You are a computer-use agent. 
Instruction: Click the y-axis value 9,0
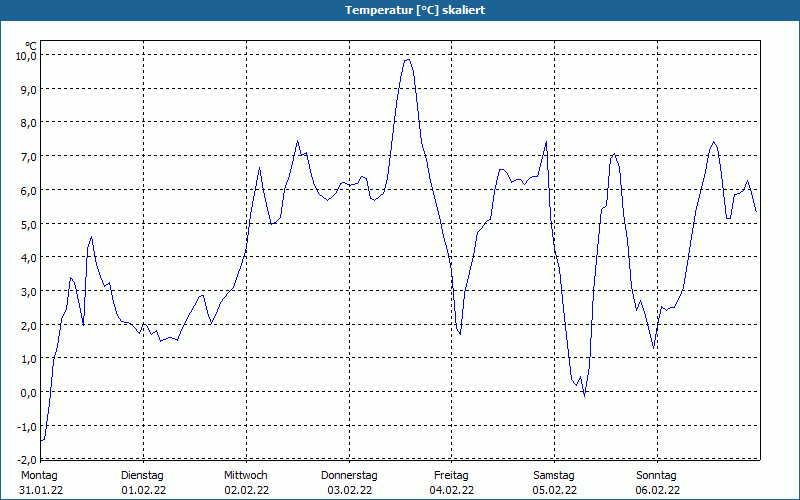click(x=29, y=90)
